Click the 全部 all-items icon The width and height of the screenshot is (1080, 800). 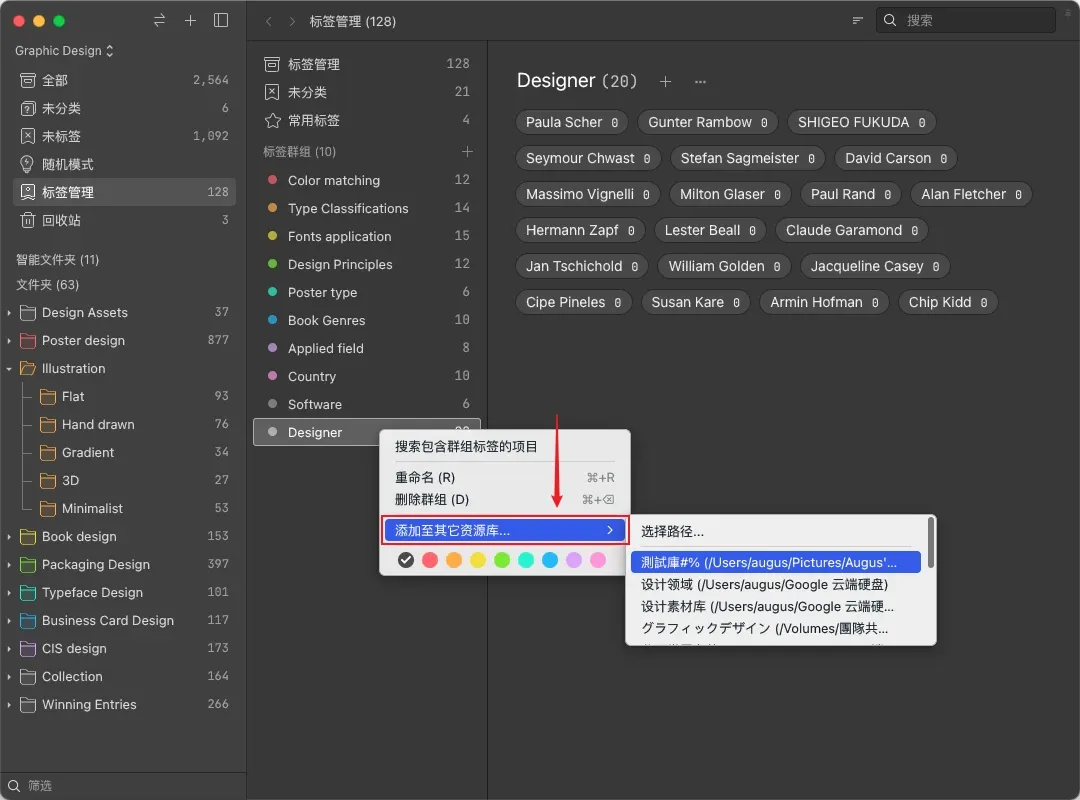tap(28, 81)
